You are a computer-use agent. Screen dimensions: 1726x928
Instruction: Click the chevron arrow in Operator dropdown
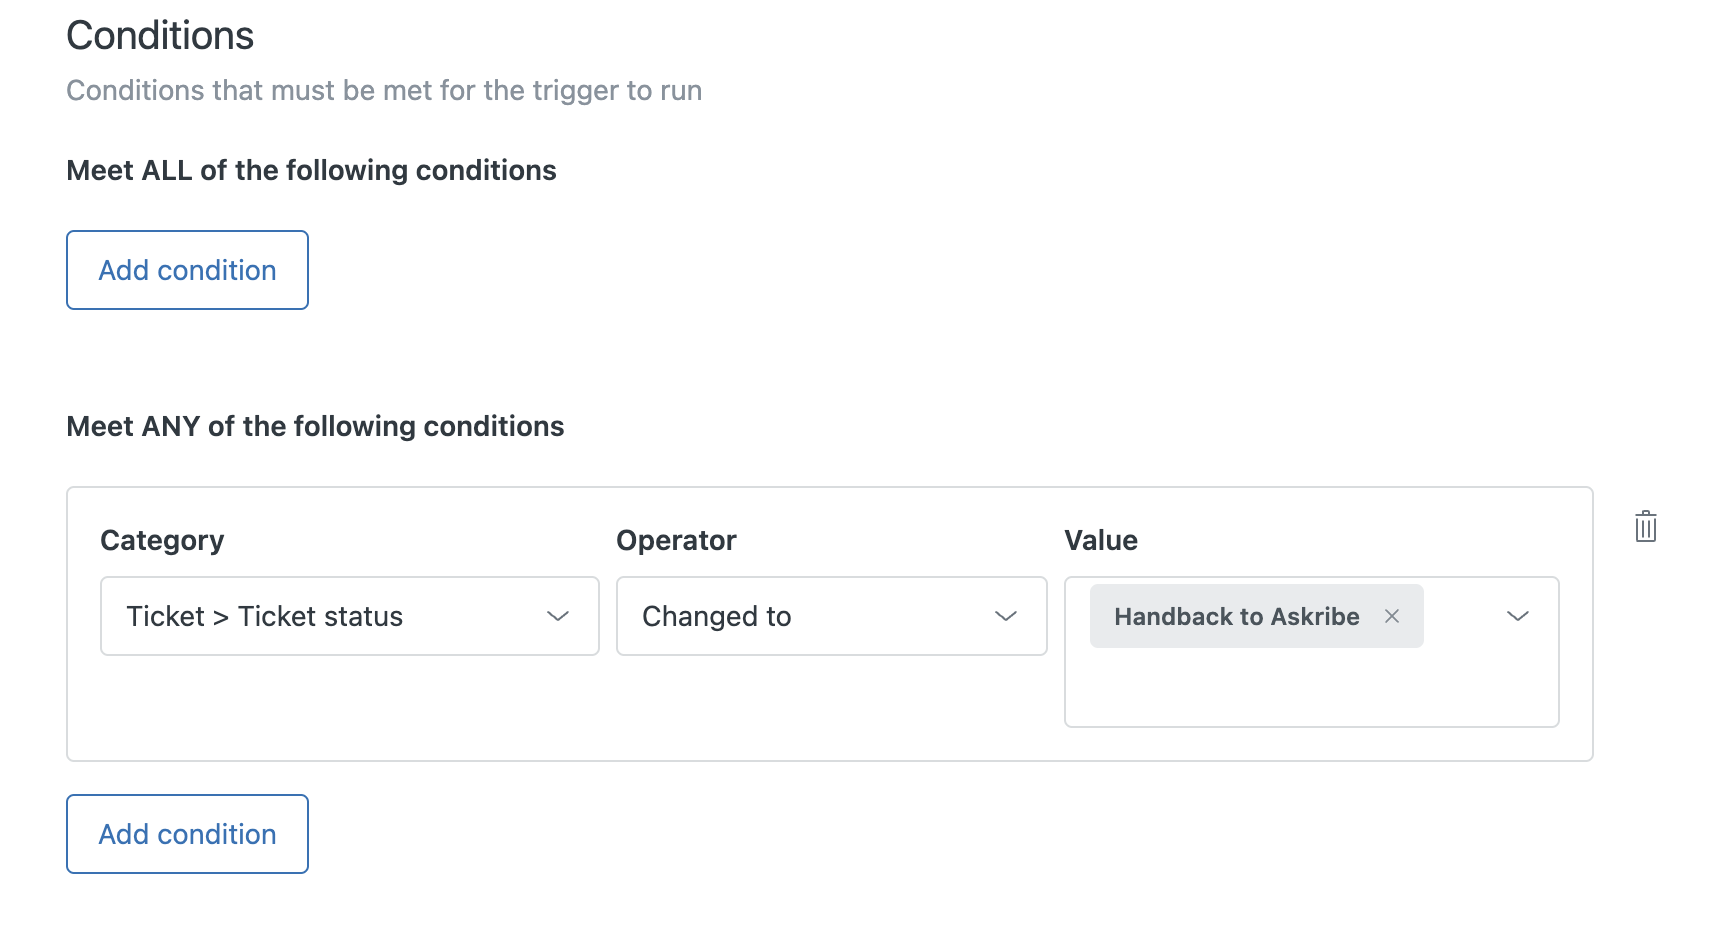(x=1006, y=616)
